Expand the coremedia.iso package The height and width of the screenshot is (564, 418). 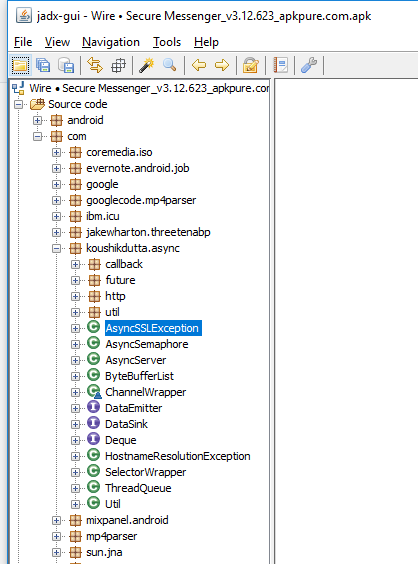coord(56,153)
